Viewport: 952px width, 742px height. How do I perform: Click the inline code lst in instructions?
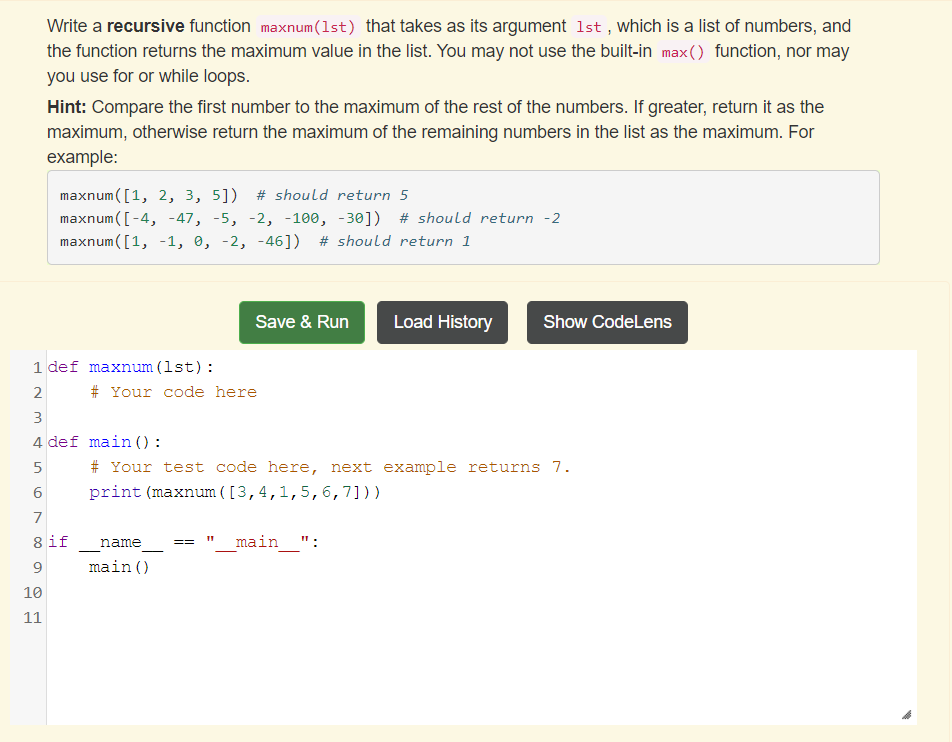[588, 27]
